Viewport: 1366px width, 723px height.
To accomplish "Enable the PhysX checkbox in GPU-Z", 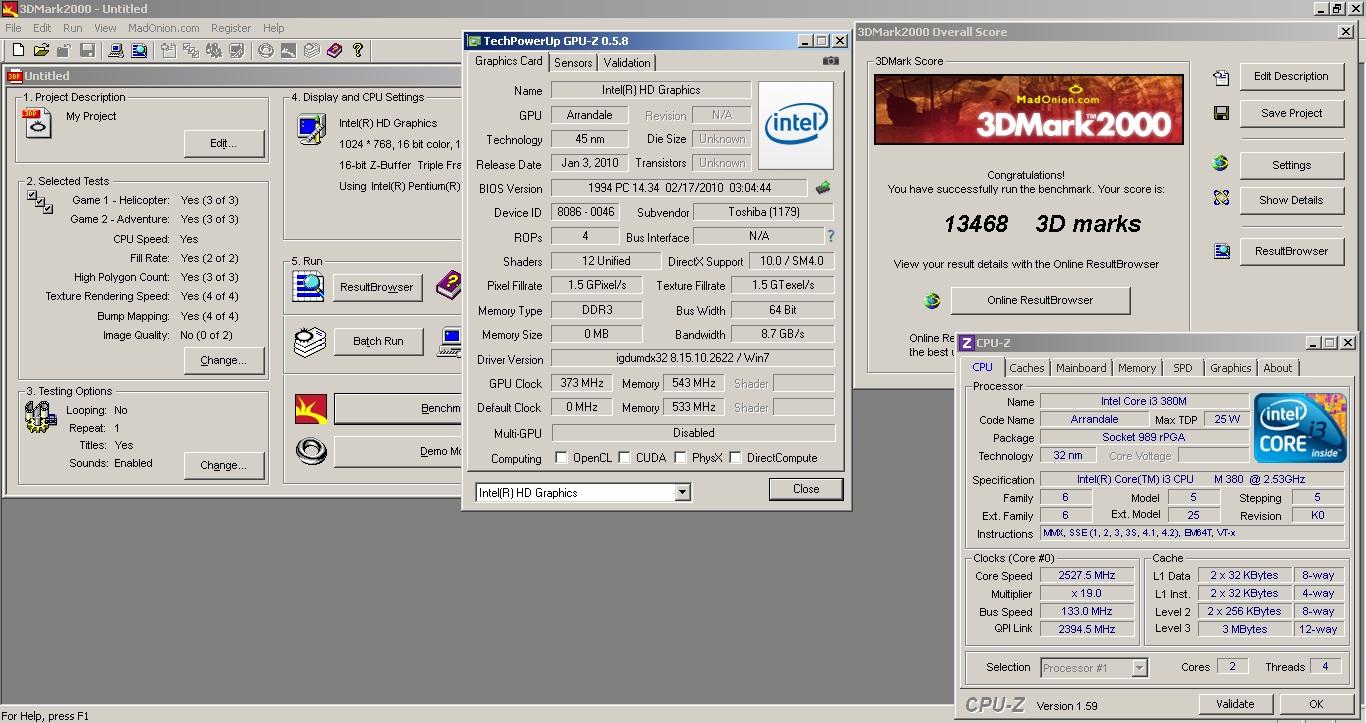I will click(681, 458).
